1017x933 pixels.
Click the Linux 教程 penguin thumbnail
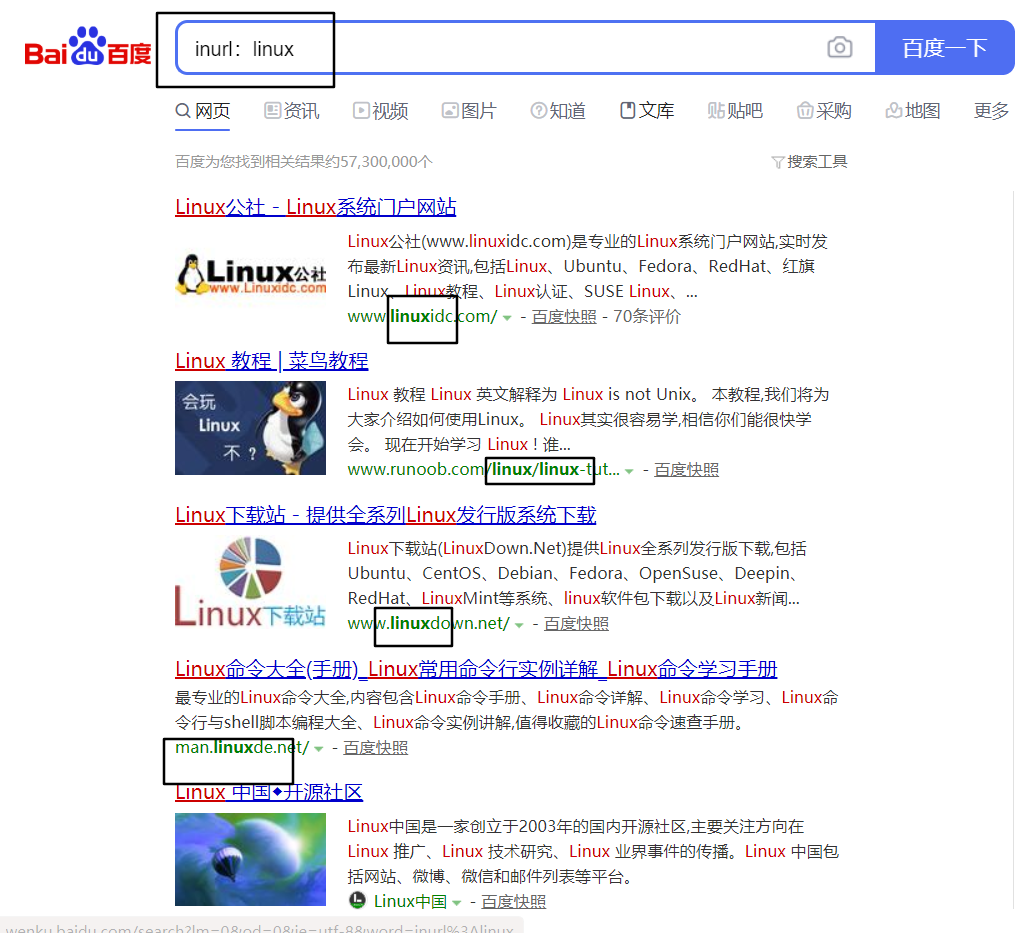tap(250, 428)
